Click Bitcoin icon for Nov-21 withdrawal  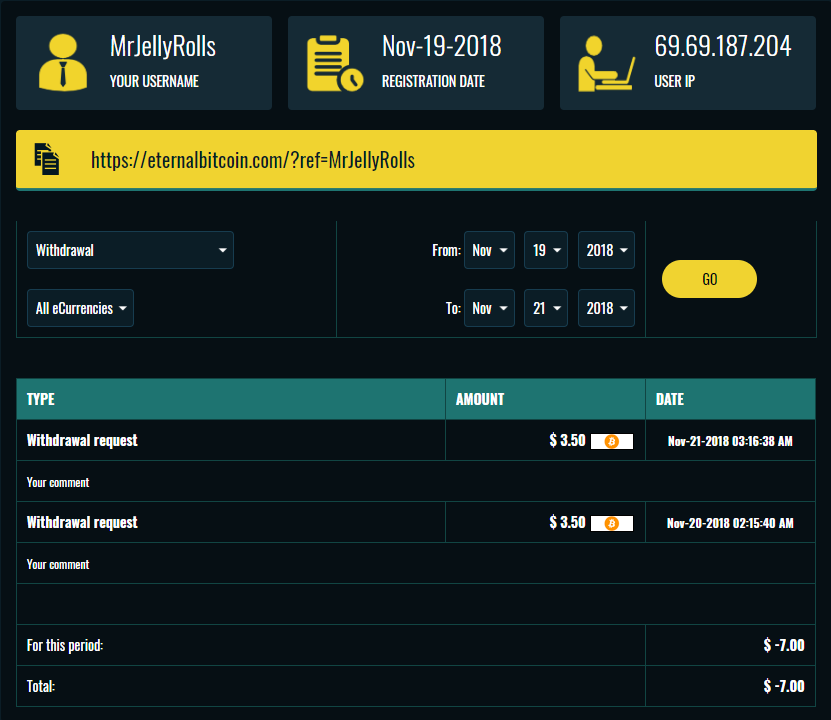coord(612,441)
